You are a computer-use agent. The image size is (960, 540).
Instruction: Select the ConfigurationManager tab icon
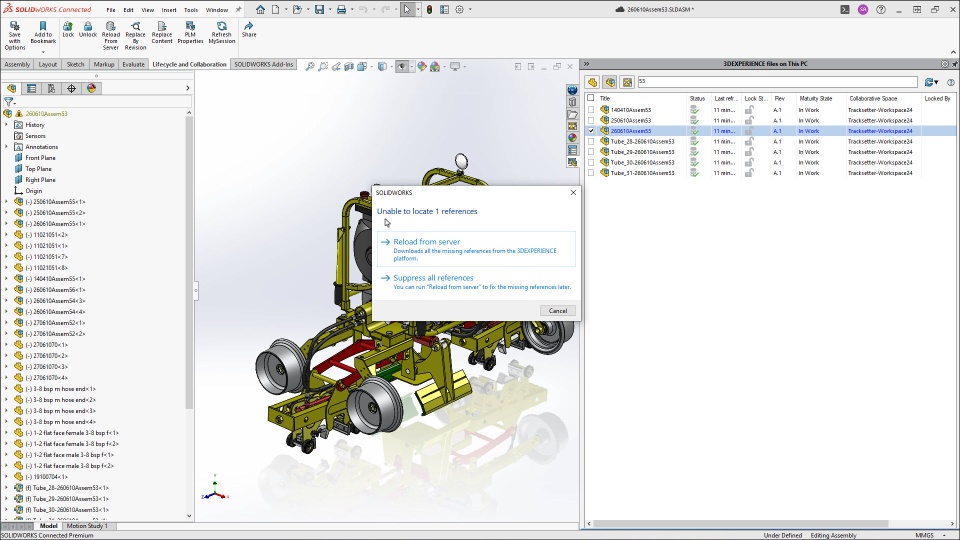coord(51,88)
